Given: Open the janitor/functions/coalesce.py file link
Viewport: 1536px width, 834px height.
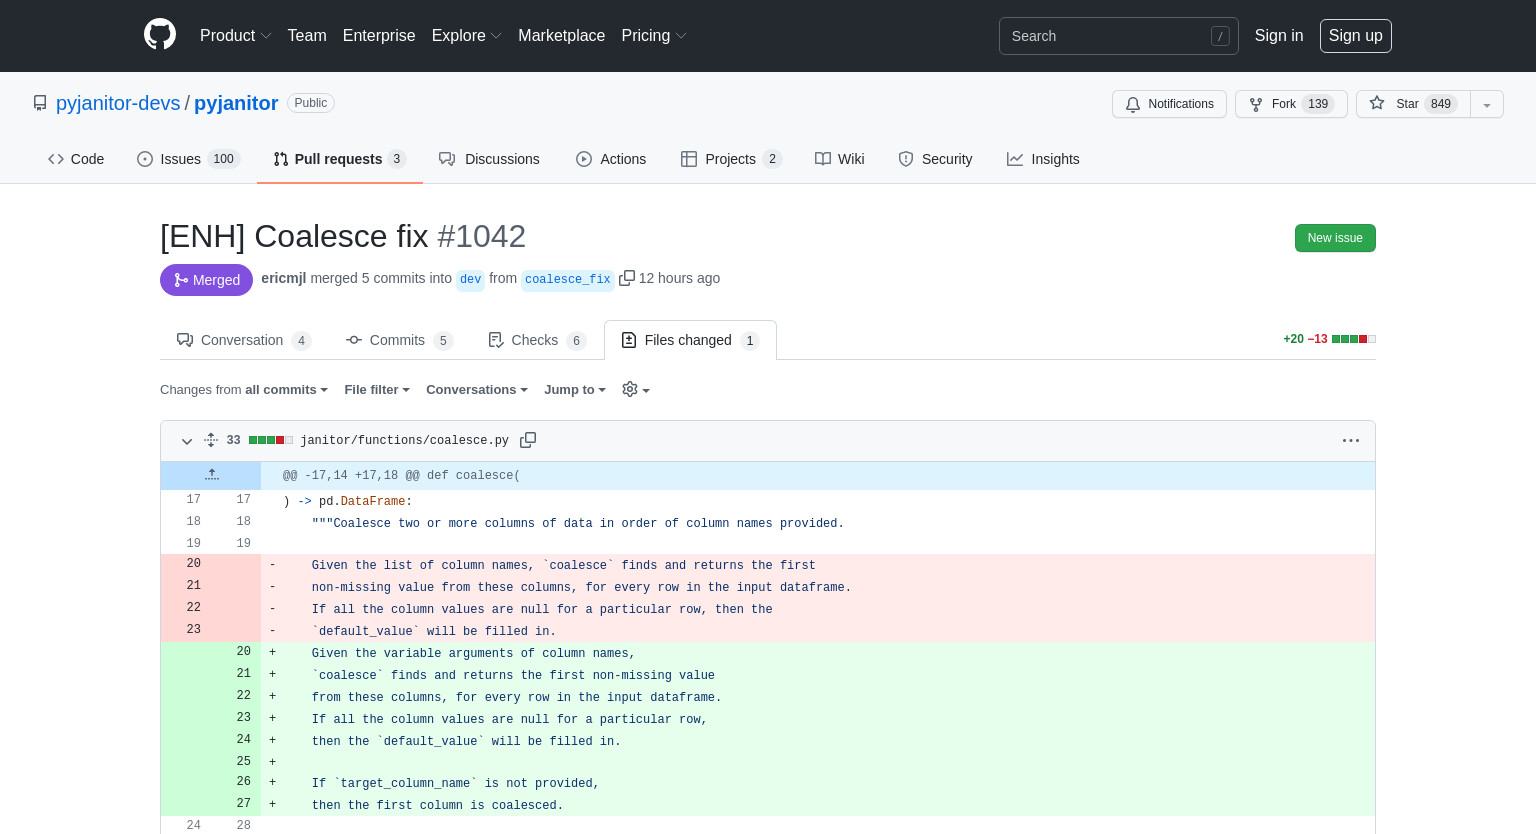Looking at the screenshot, I should click(404, 440).
